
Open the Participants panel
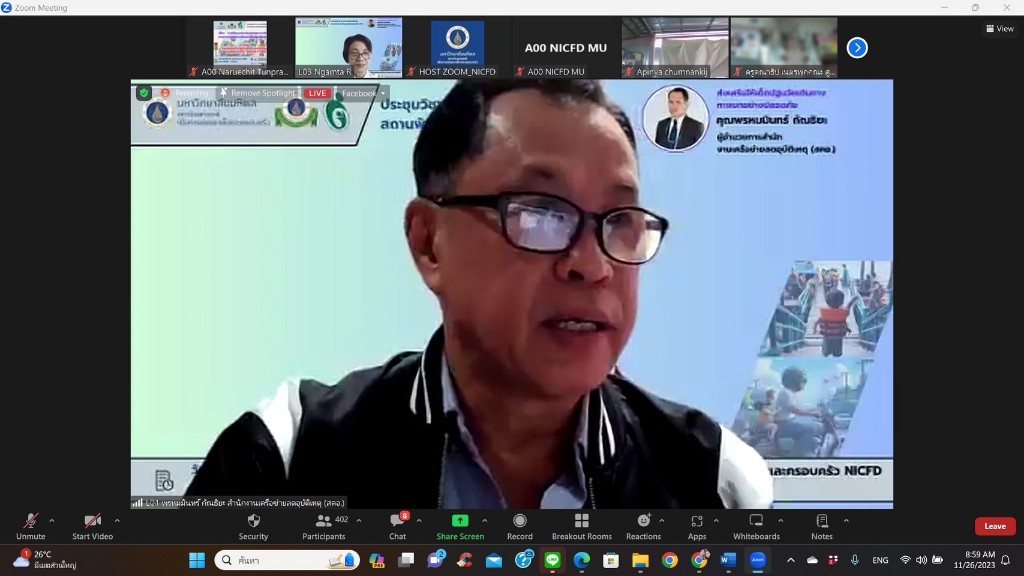coord(324,526)
